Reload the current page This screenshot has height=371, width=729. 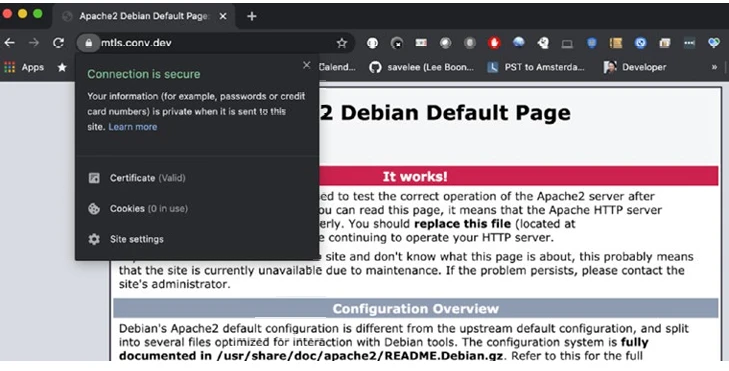tap(58, 43)
